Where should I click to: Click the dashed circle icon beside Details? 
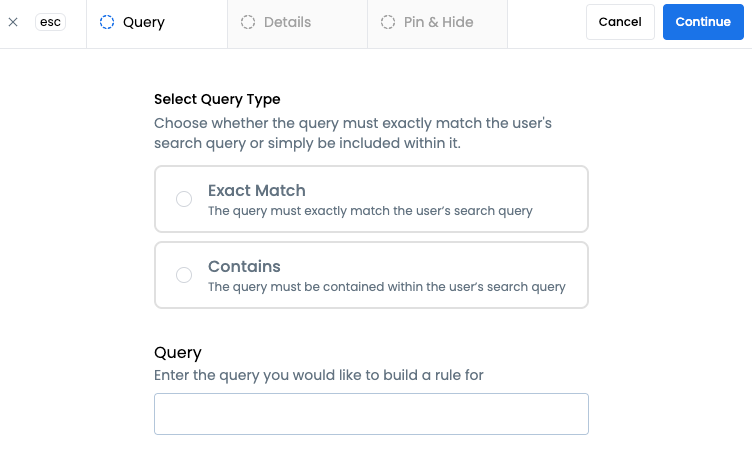point(248,22)
